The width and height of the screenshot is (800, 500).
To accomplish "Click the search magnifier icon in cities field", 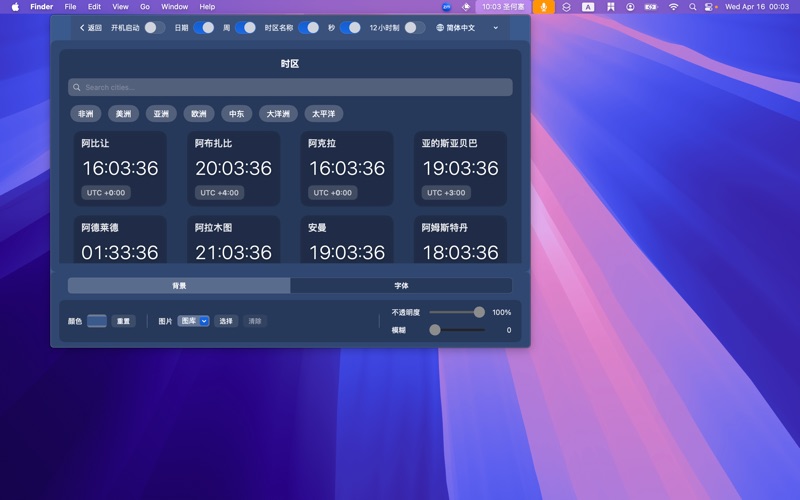I will (78, 88).
